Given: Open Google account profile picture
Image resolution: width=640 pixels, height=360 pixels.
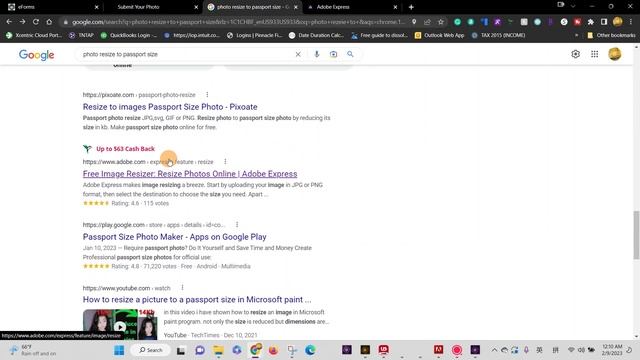Looking at the screenshot, I should pos(615,54).
